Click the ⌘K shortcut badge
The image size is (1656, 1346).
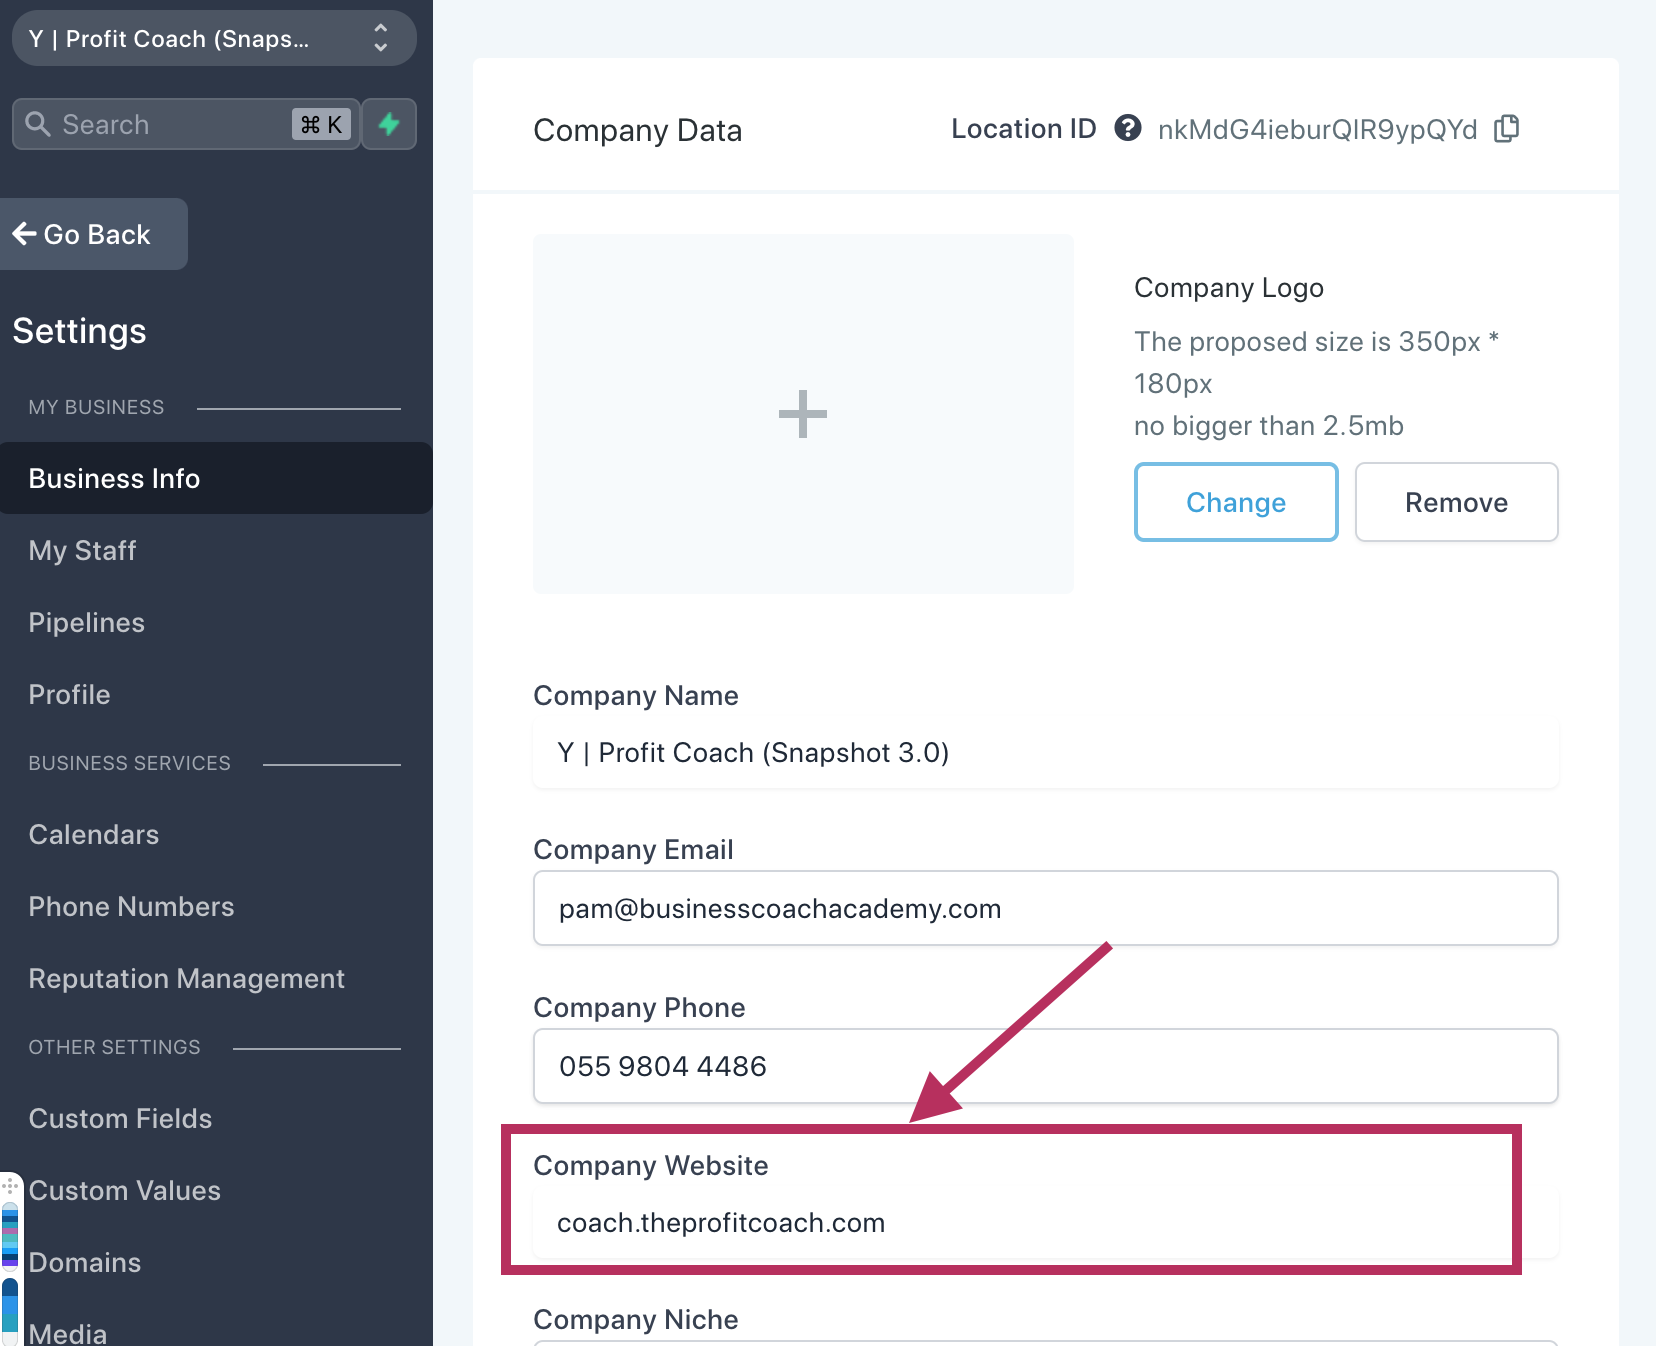322,124
